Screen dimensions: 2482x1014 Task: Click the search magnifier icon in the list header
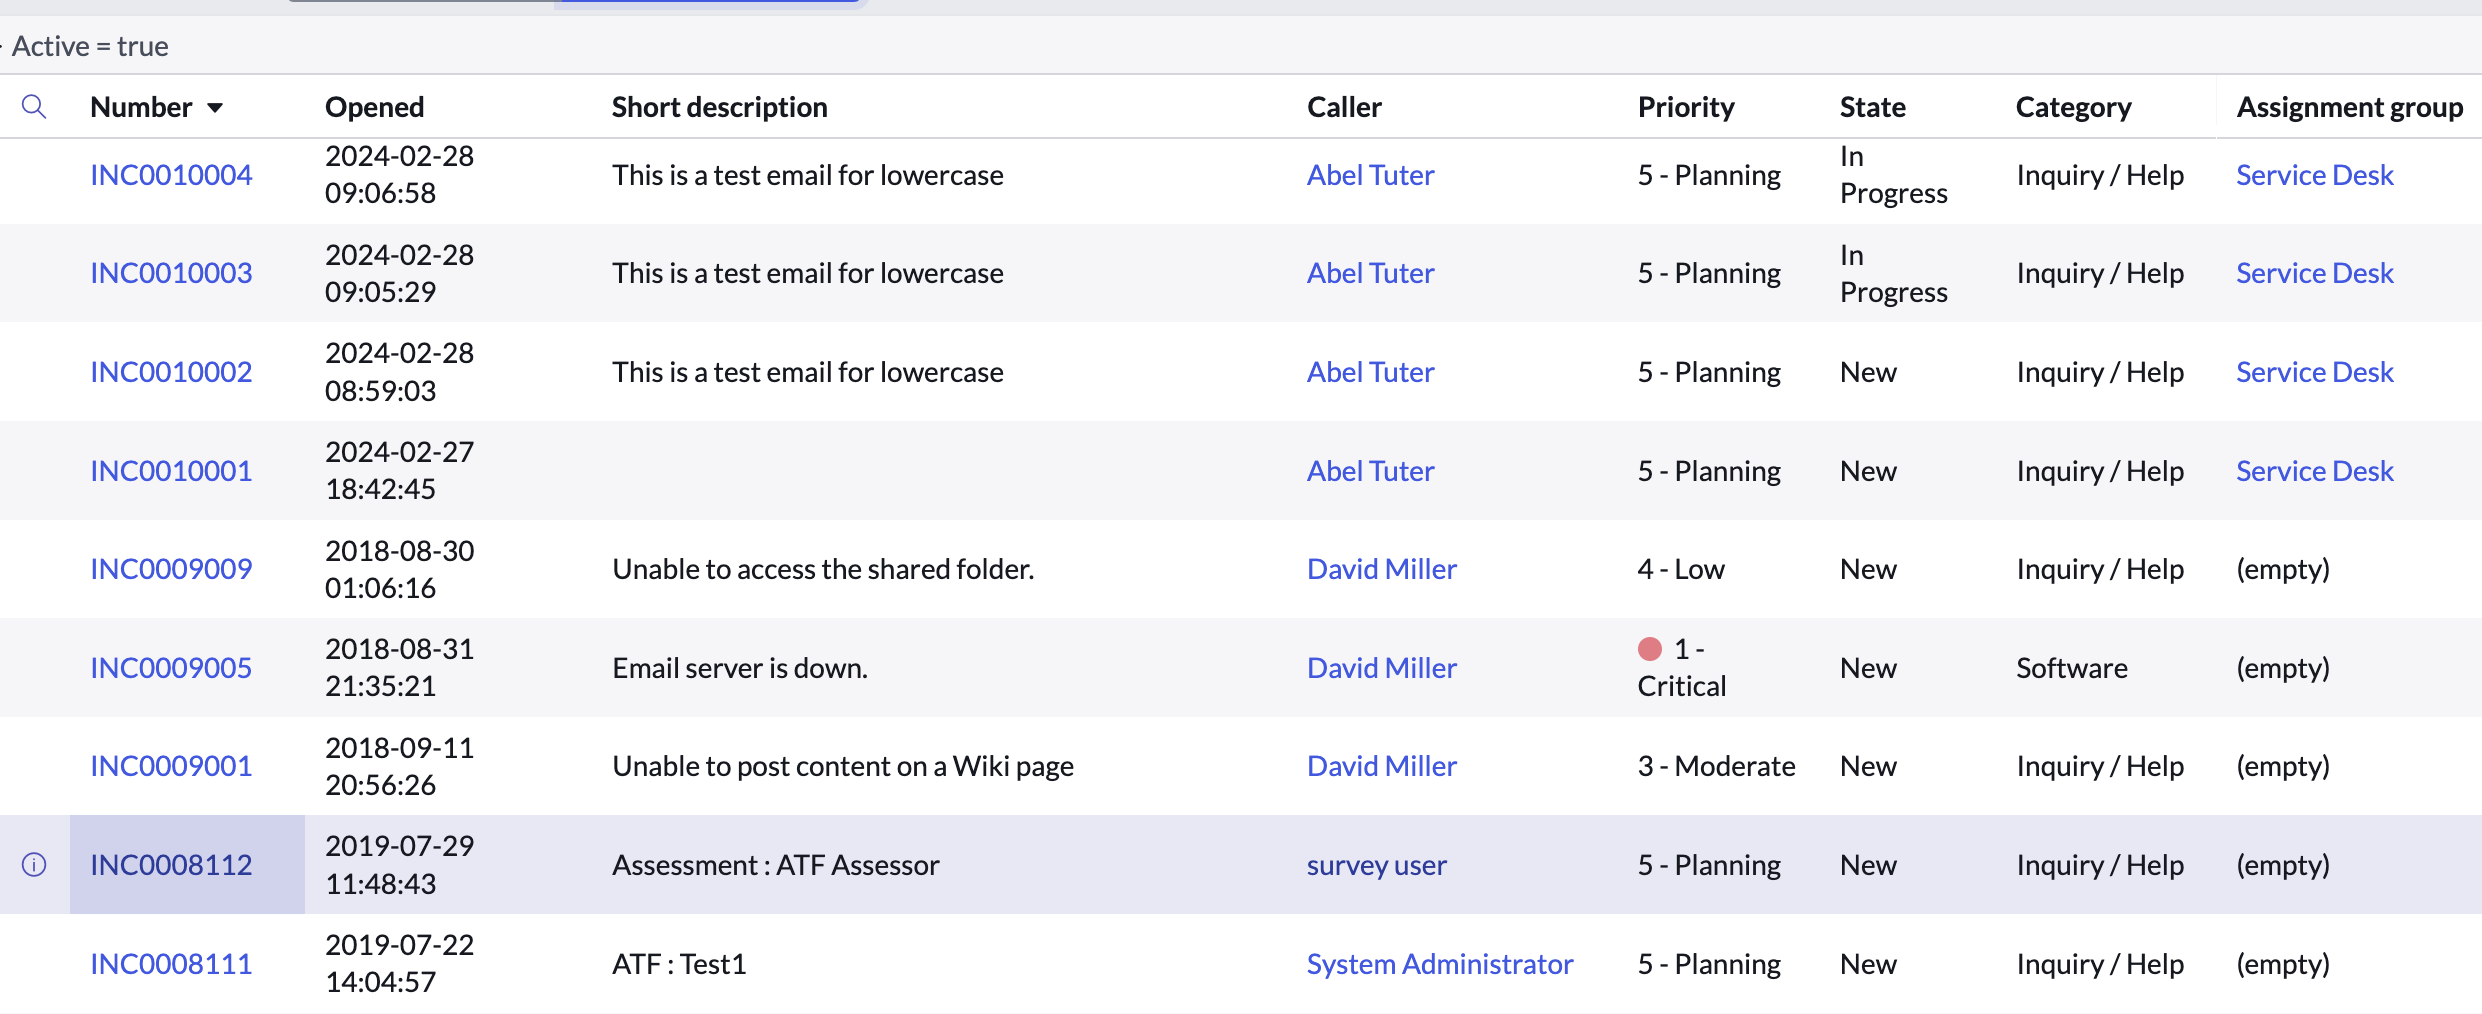click(34, 106)
